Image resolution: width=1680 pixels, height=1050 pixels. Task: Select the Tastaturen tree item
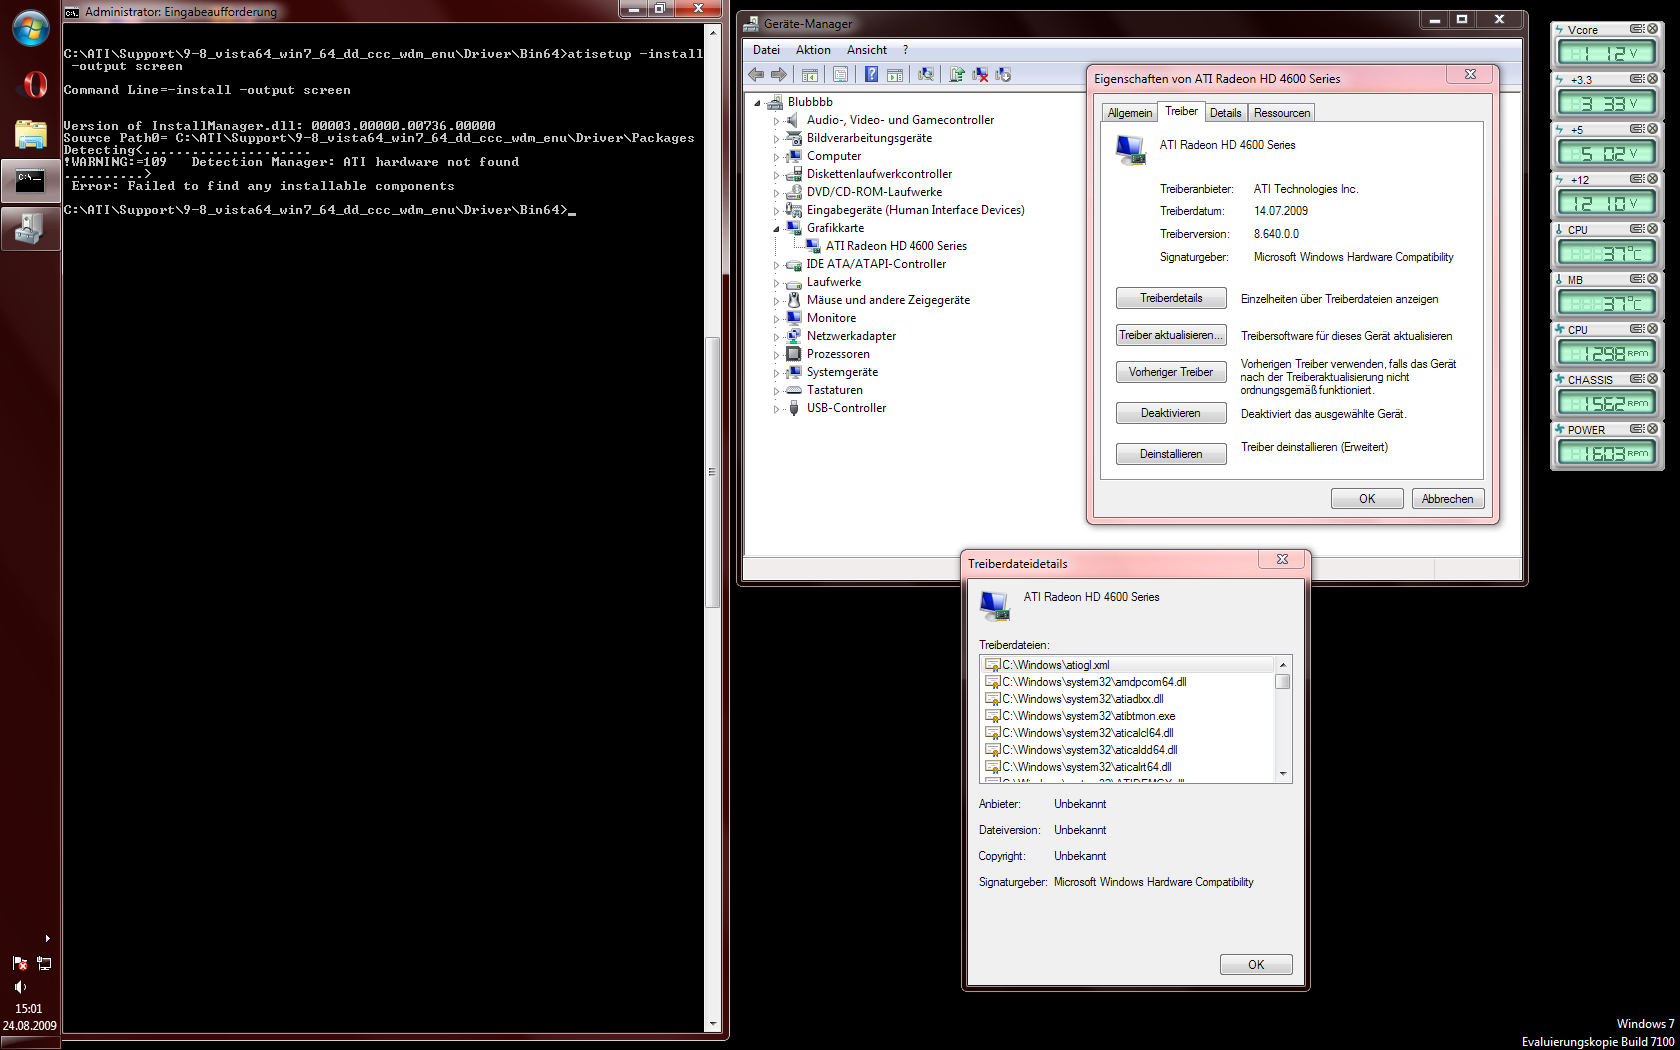point(835,390)
